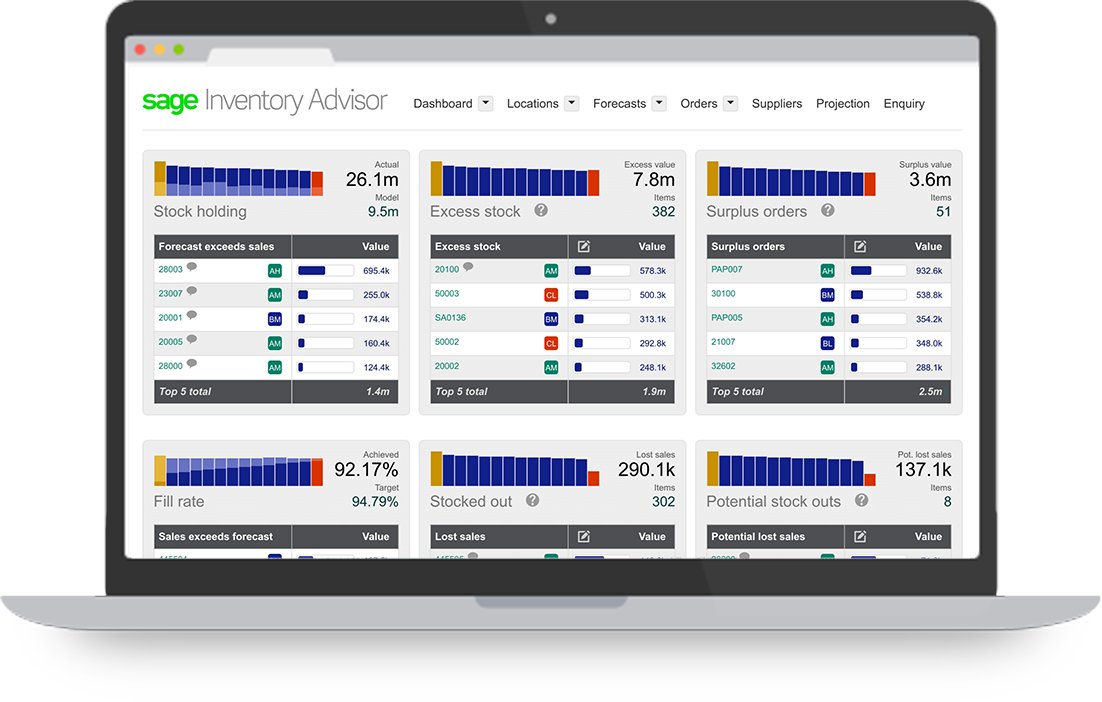Click the Stocked out bar chart
This screenshot has height=702, width=1102.
point(515,469)
